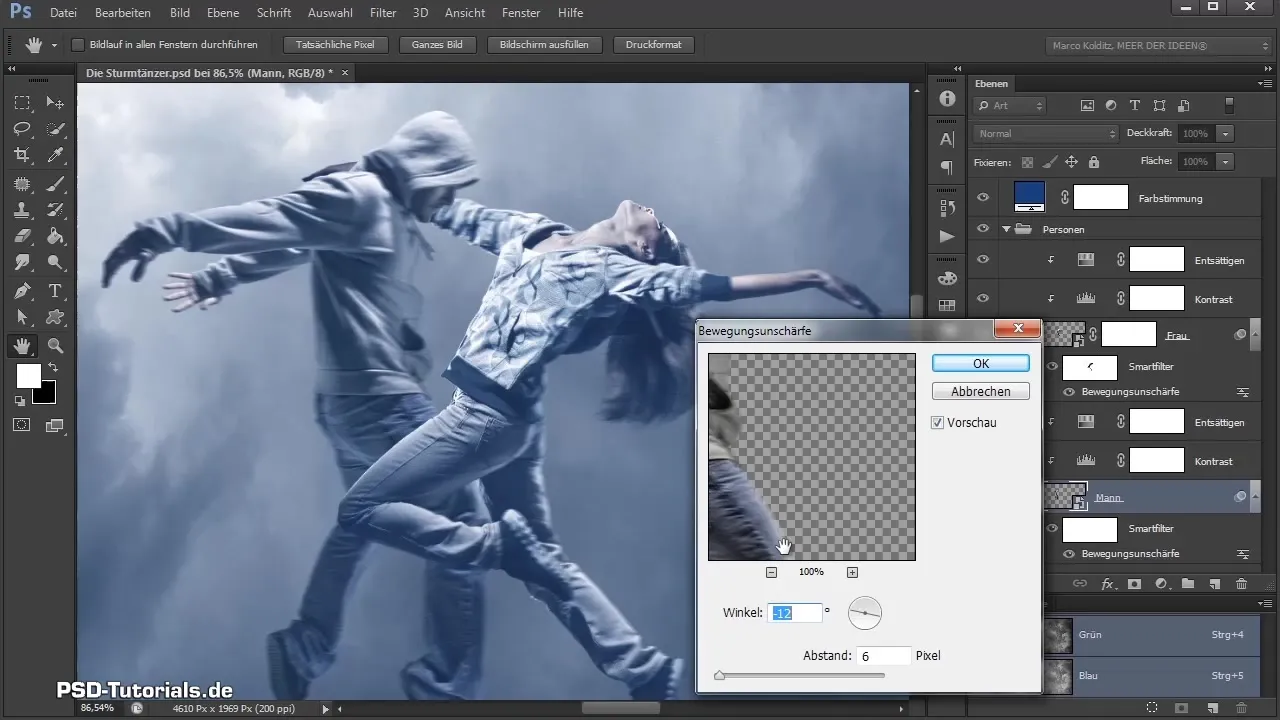Filter layers by type layers (T icon)

[x=1135, y=105]
